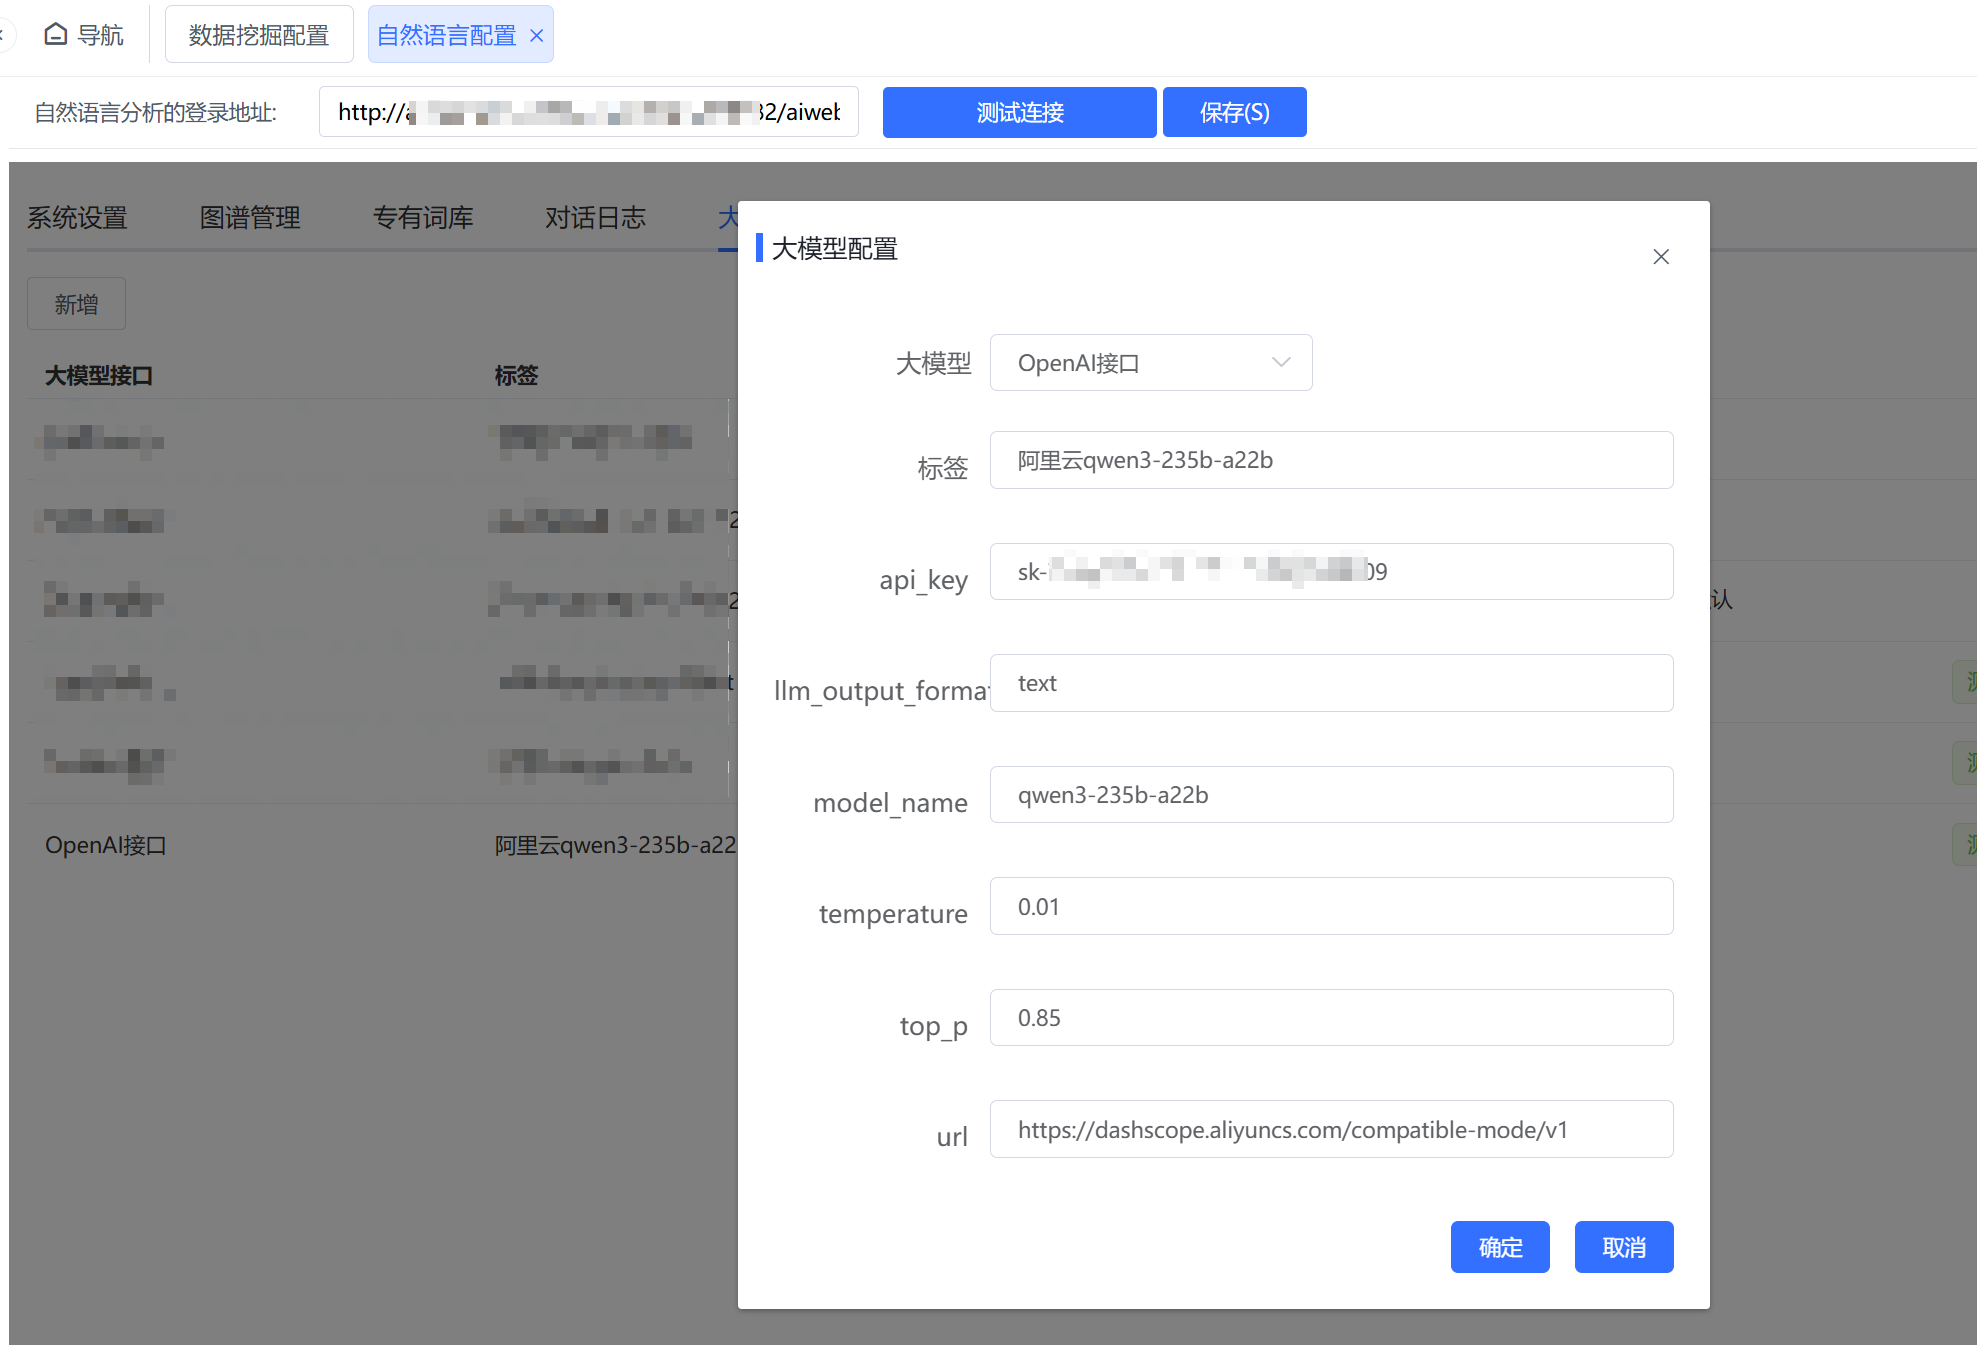Click the 大模型接口 column header
This screenshot has width=1977, height=1345.
[99, 375]
